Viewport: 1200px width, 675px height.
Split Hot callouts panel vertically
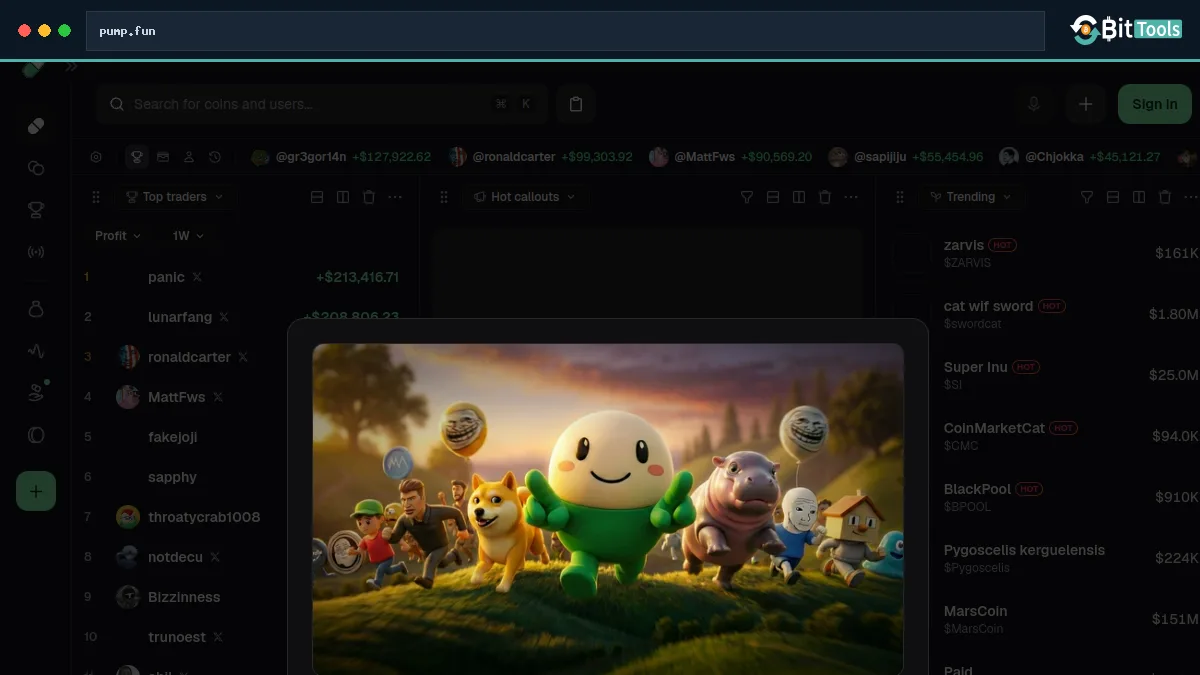[799, 197]
